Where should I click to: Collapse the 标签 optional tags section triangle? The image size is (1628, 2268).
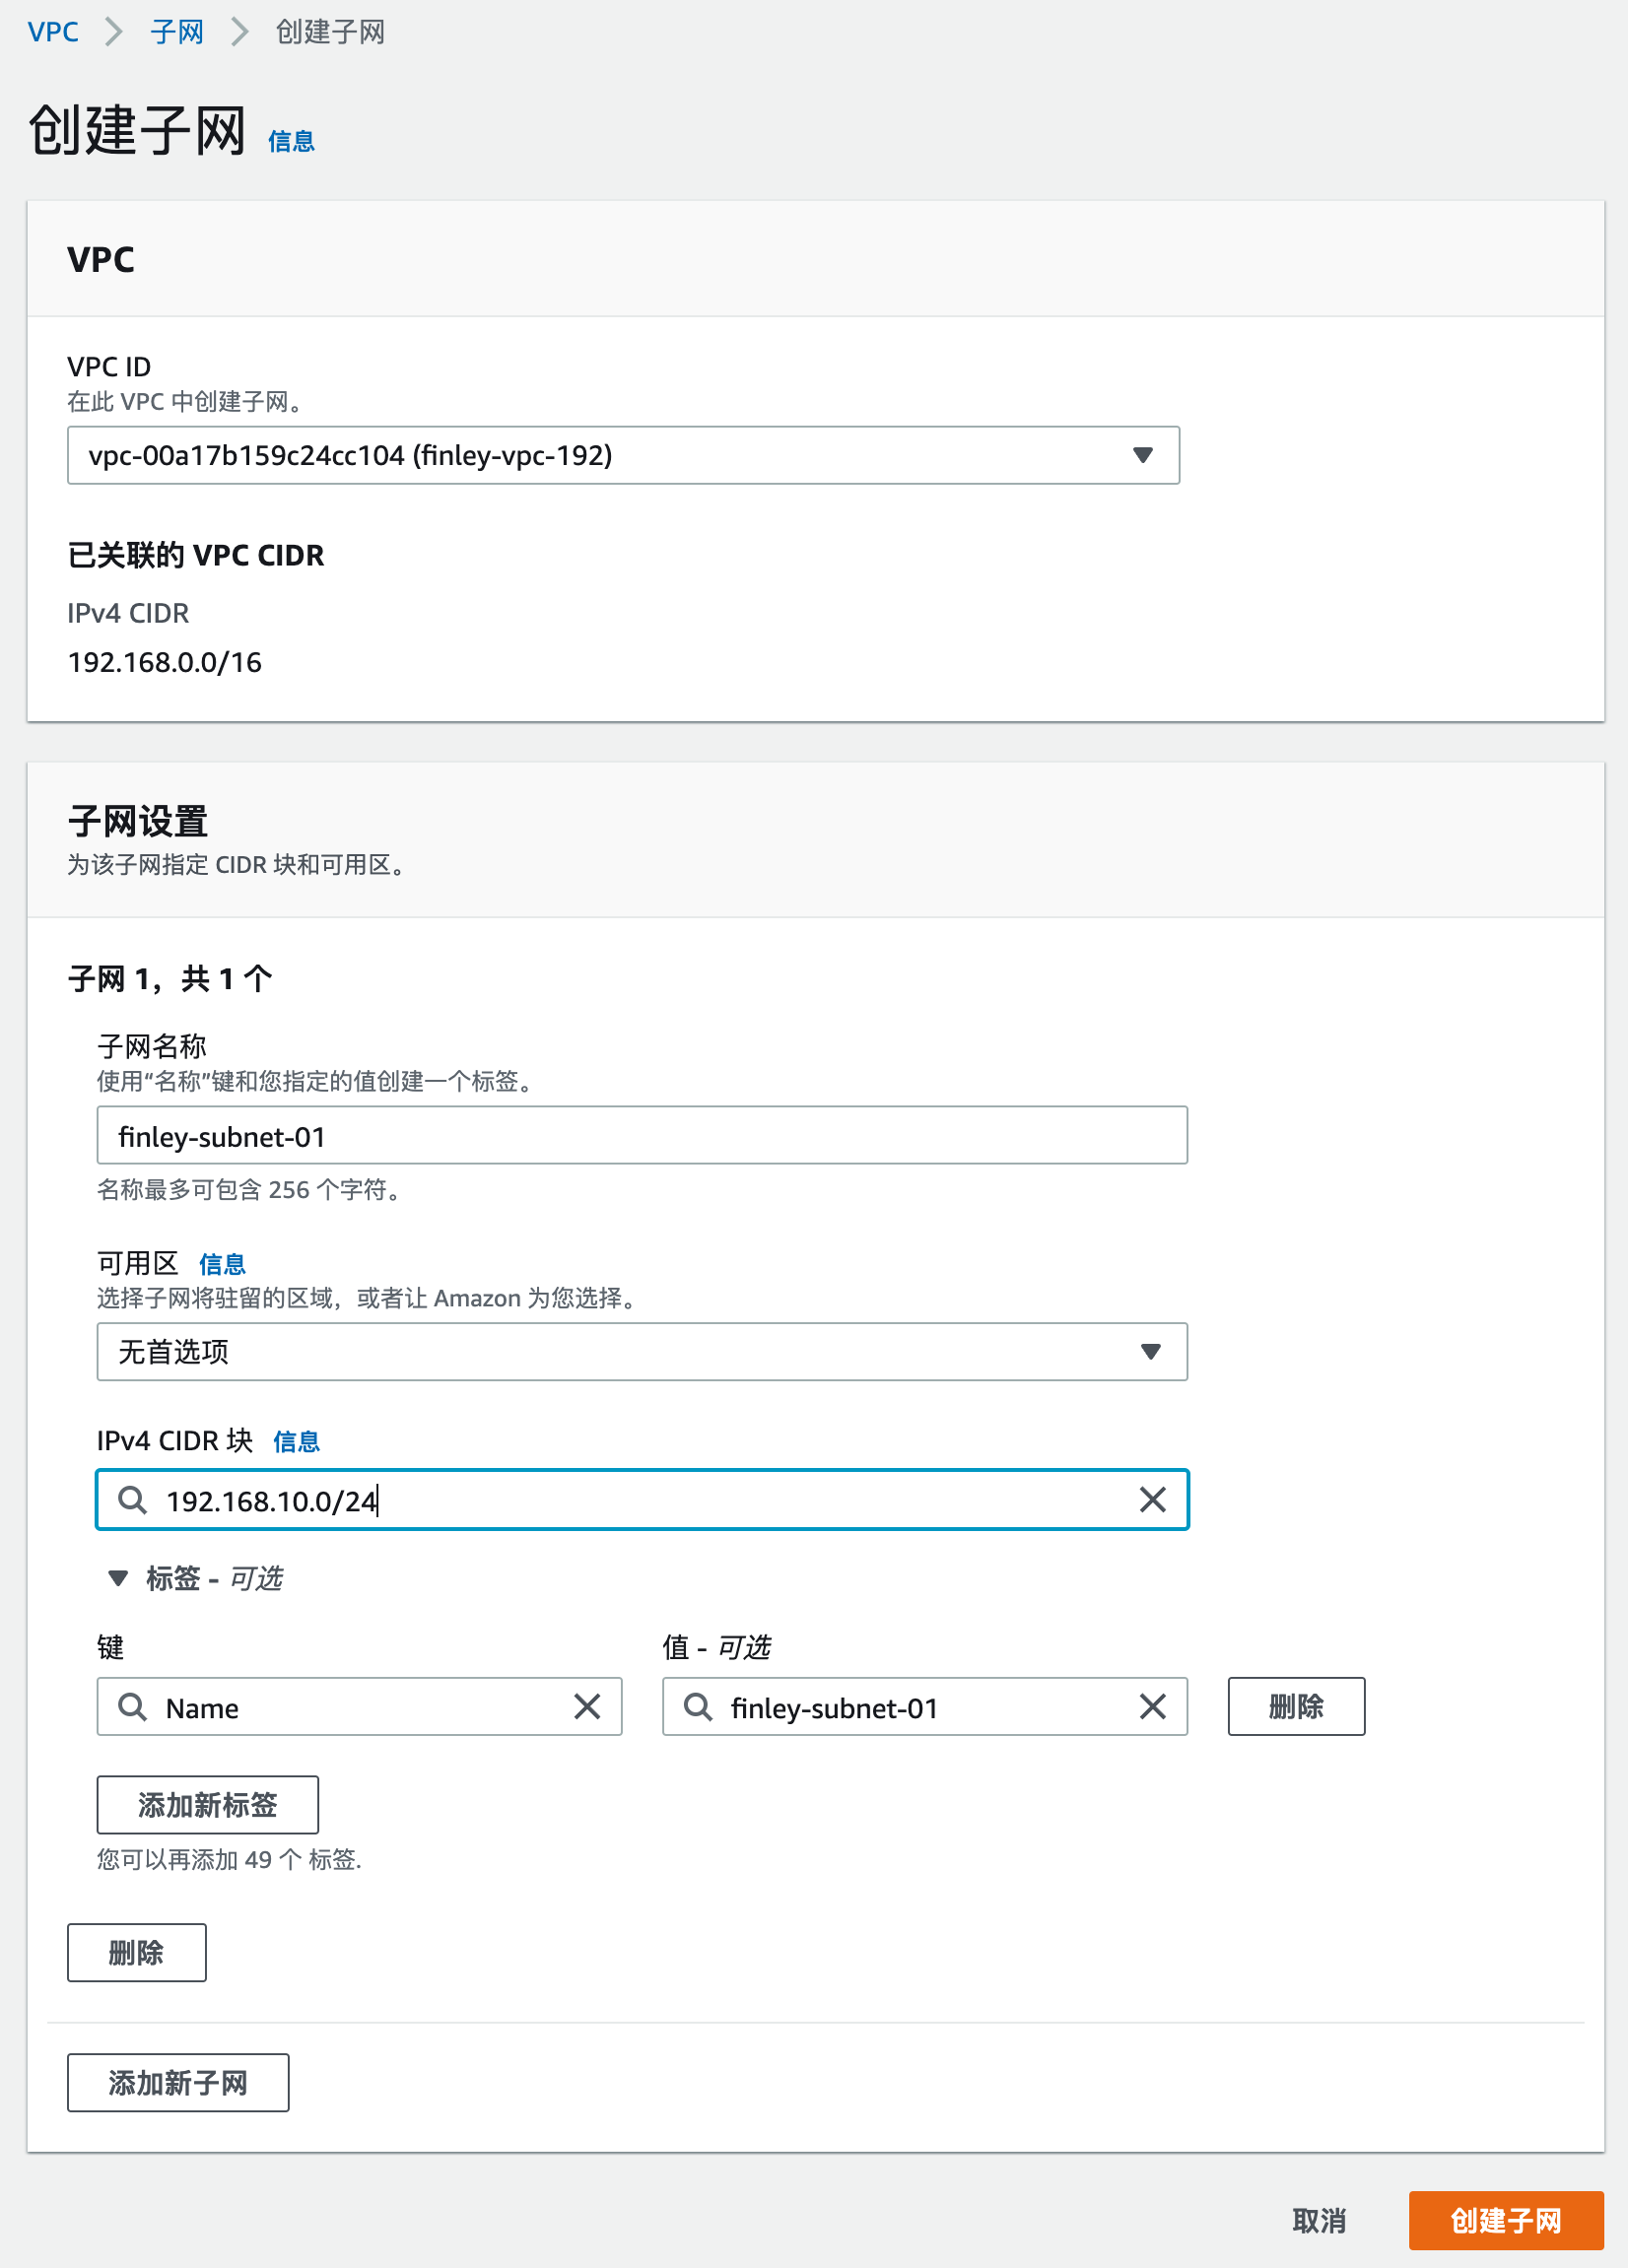[x=119, y=1577]
